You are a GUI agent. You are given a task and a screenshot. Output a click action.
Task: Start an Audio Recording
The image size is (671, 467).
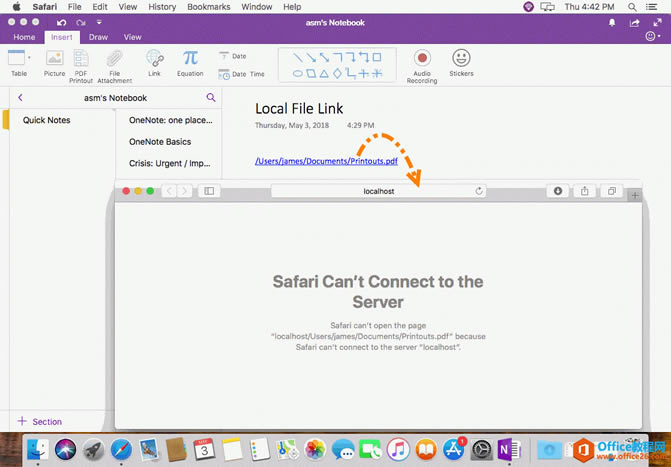coord(422,66)
